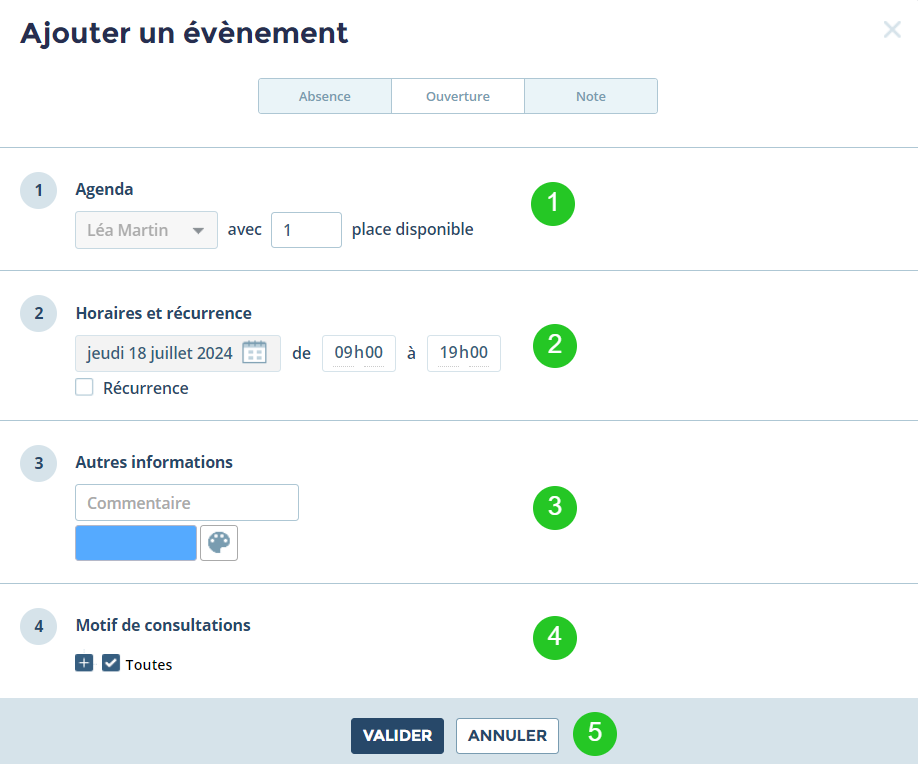918x764 pixels.
Task: Open the color palette picker icon
Action: (x=219, y=543)
